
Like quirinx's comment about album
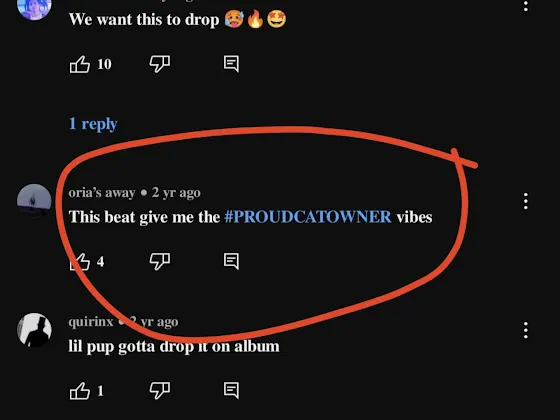point(80,391)
